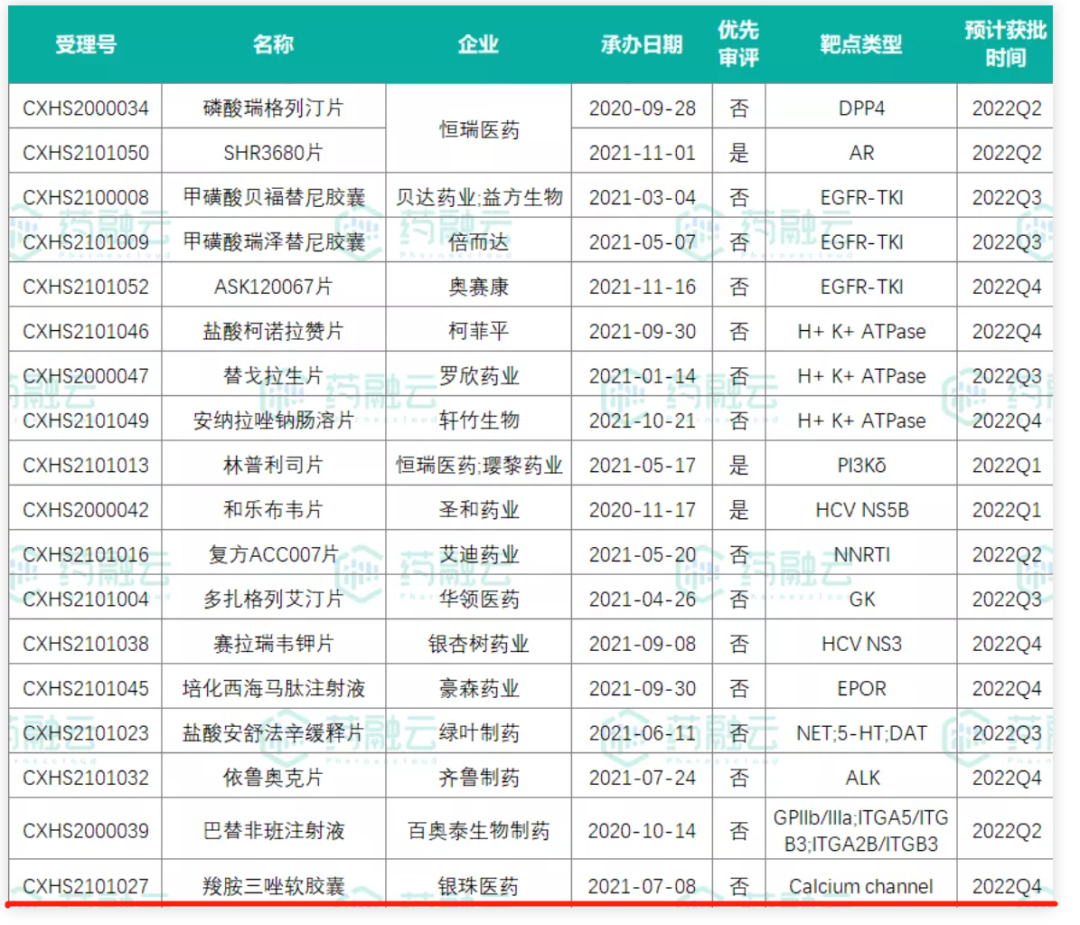Click 安纳拉唑钠肠溶片 name cell
Image resolution: width=1080 pixels, height=925 pixels.
(x=273, y=420)
